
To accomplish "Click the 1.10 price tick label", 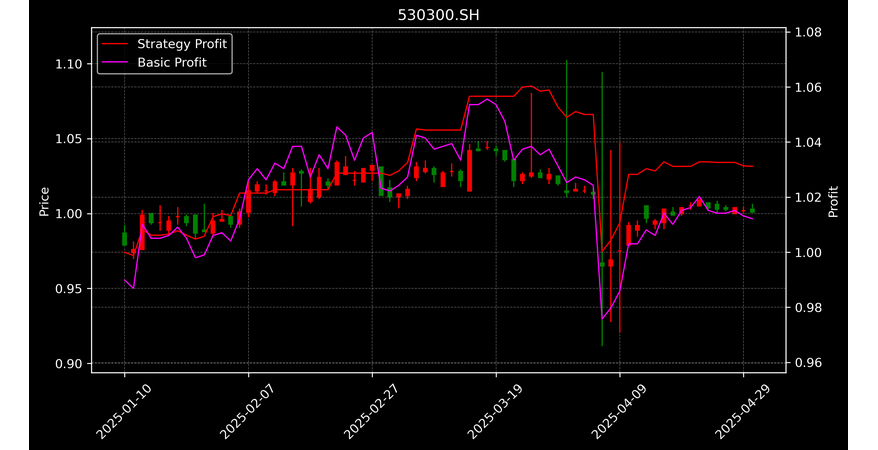I will [x=68, y=64].
